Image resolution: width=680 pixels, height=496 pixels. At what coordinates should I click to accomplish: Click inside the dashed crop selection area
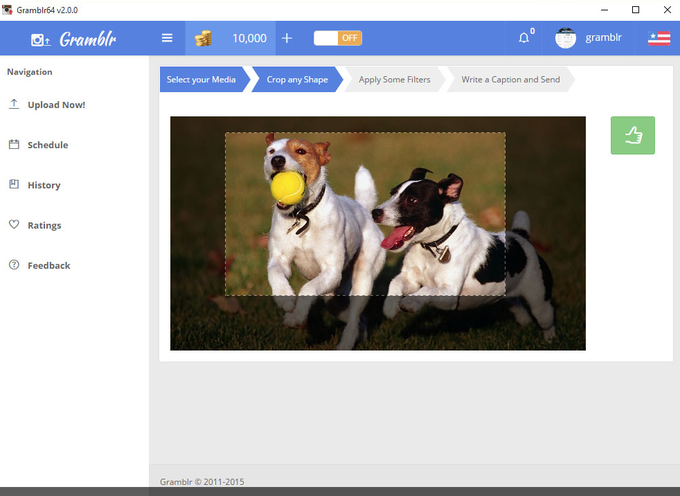coord(365,214)
